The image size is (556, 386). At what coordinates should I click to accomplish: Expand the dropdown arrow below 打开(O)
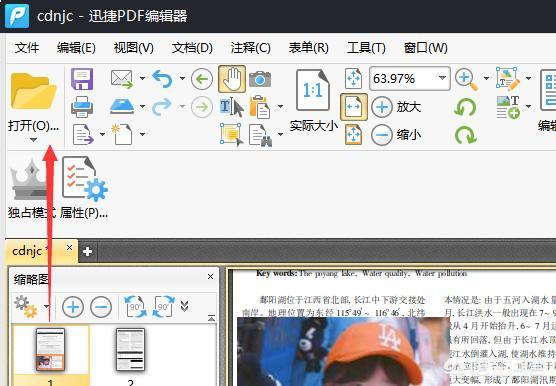(33, 140)
